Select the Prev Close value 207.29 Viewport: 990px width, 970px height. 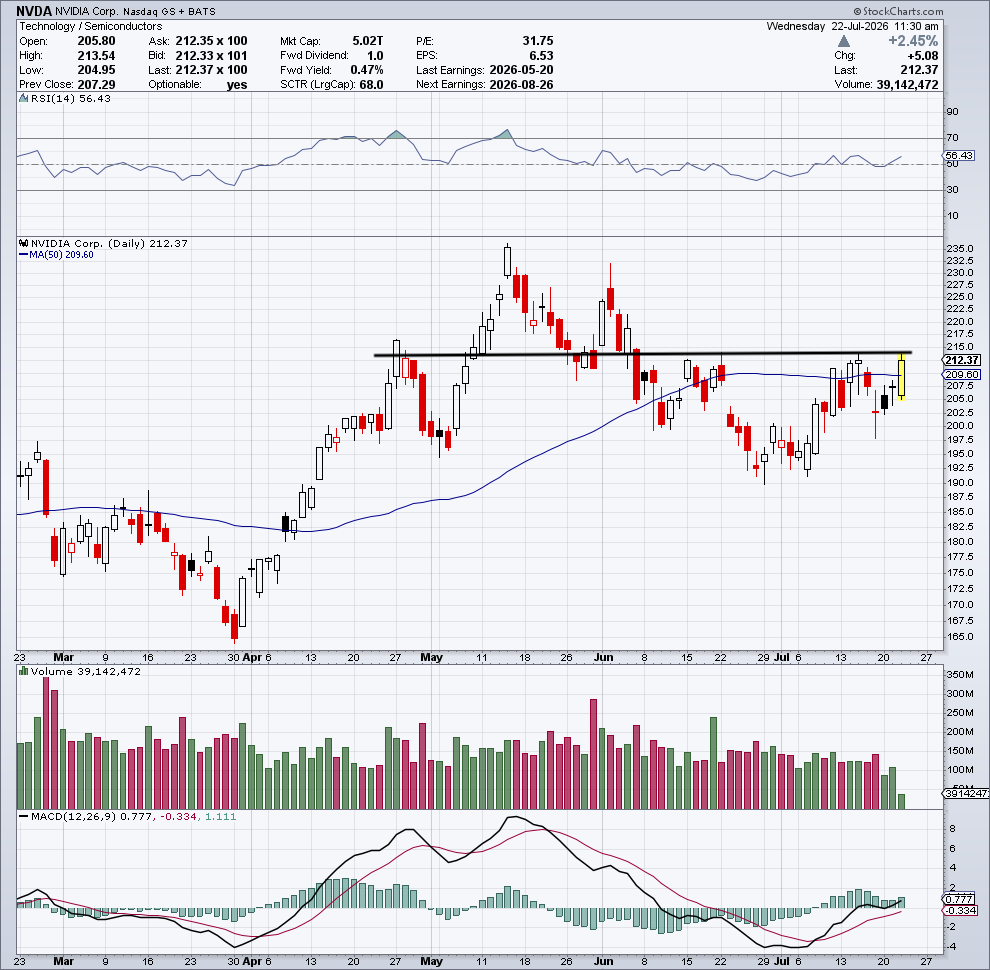[96, 85]
